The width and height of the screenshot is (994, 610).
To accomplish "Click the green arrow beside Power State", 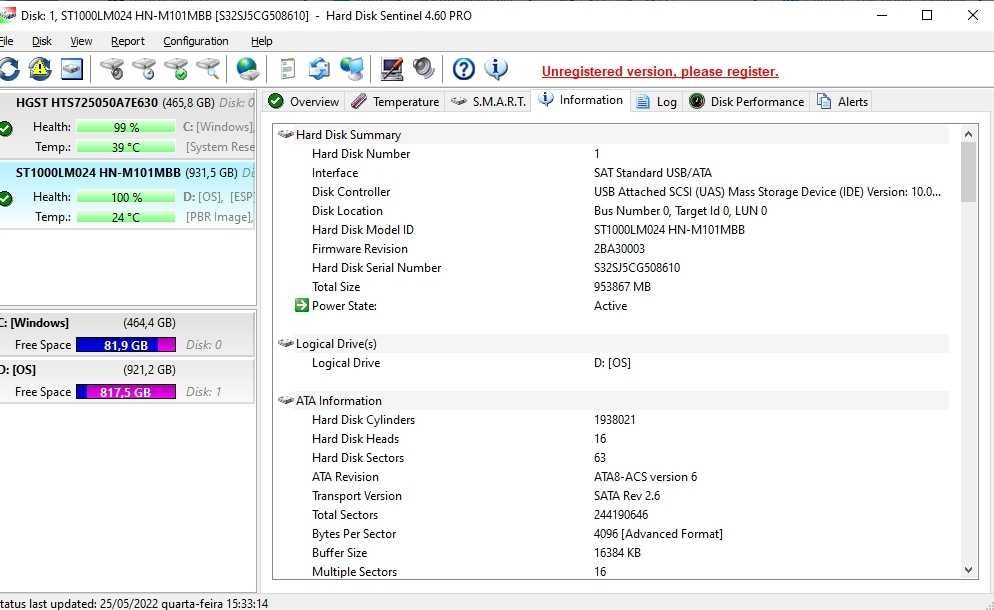I will [301, 306].
